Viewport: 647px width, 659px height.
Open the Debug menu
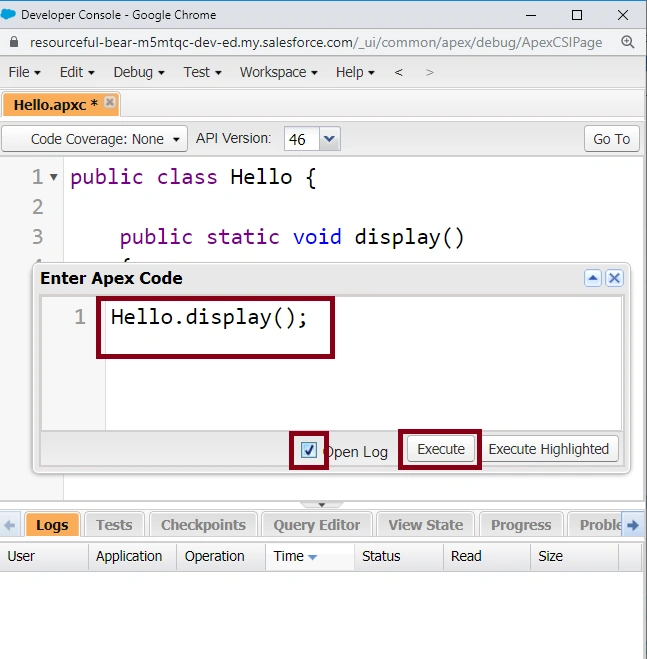(x=139, y=72)
